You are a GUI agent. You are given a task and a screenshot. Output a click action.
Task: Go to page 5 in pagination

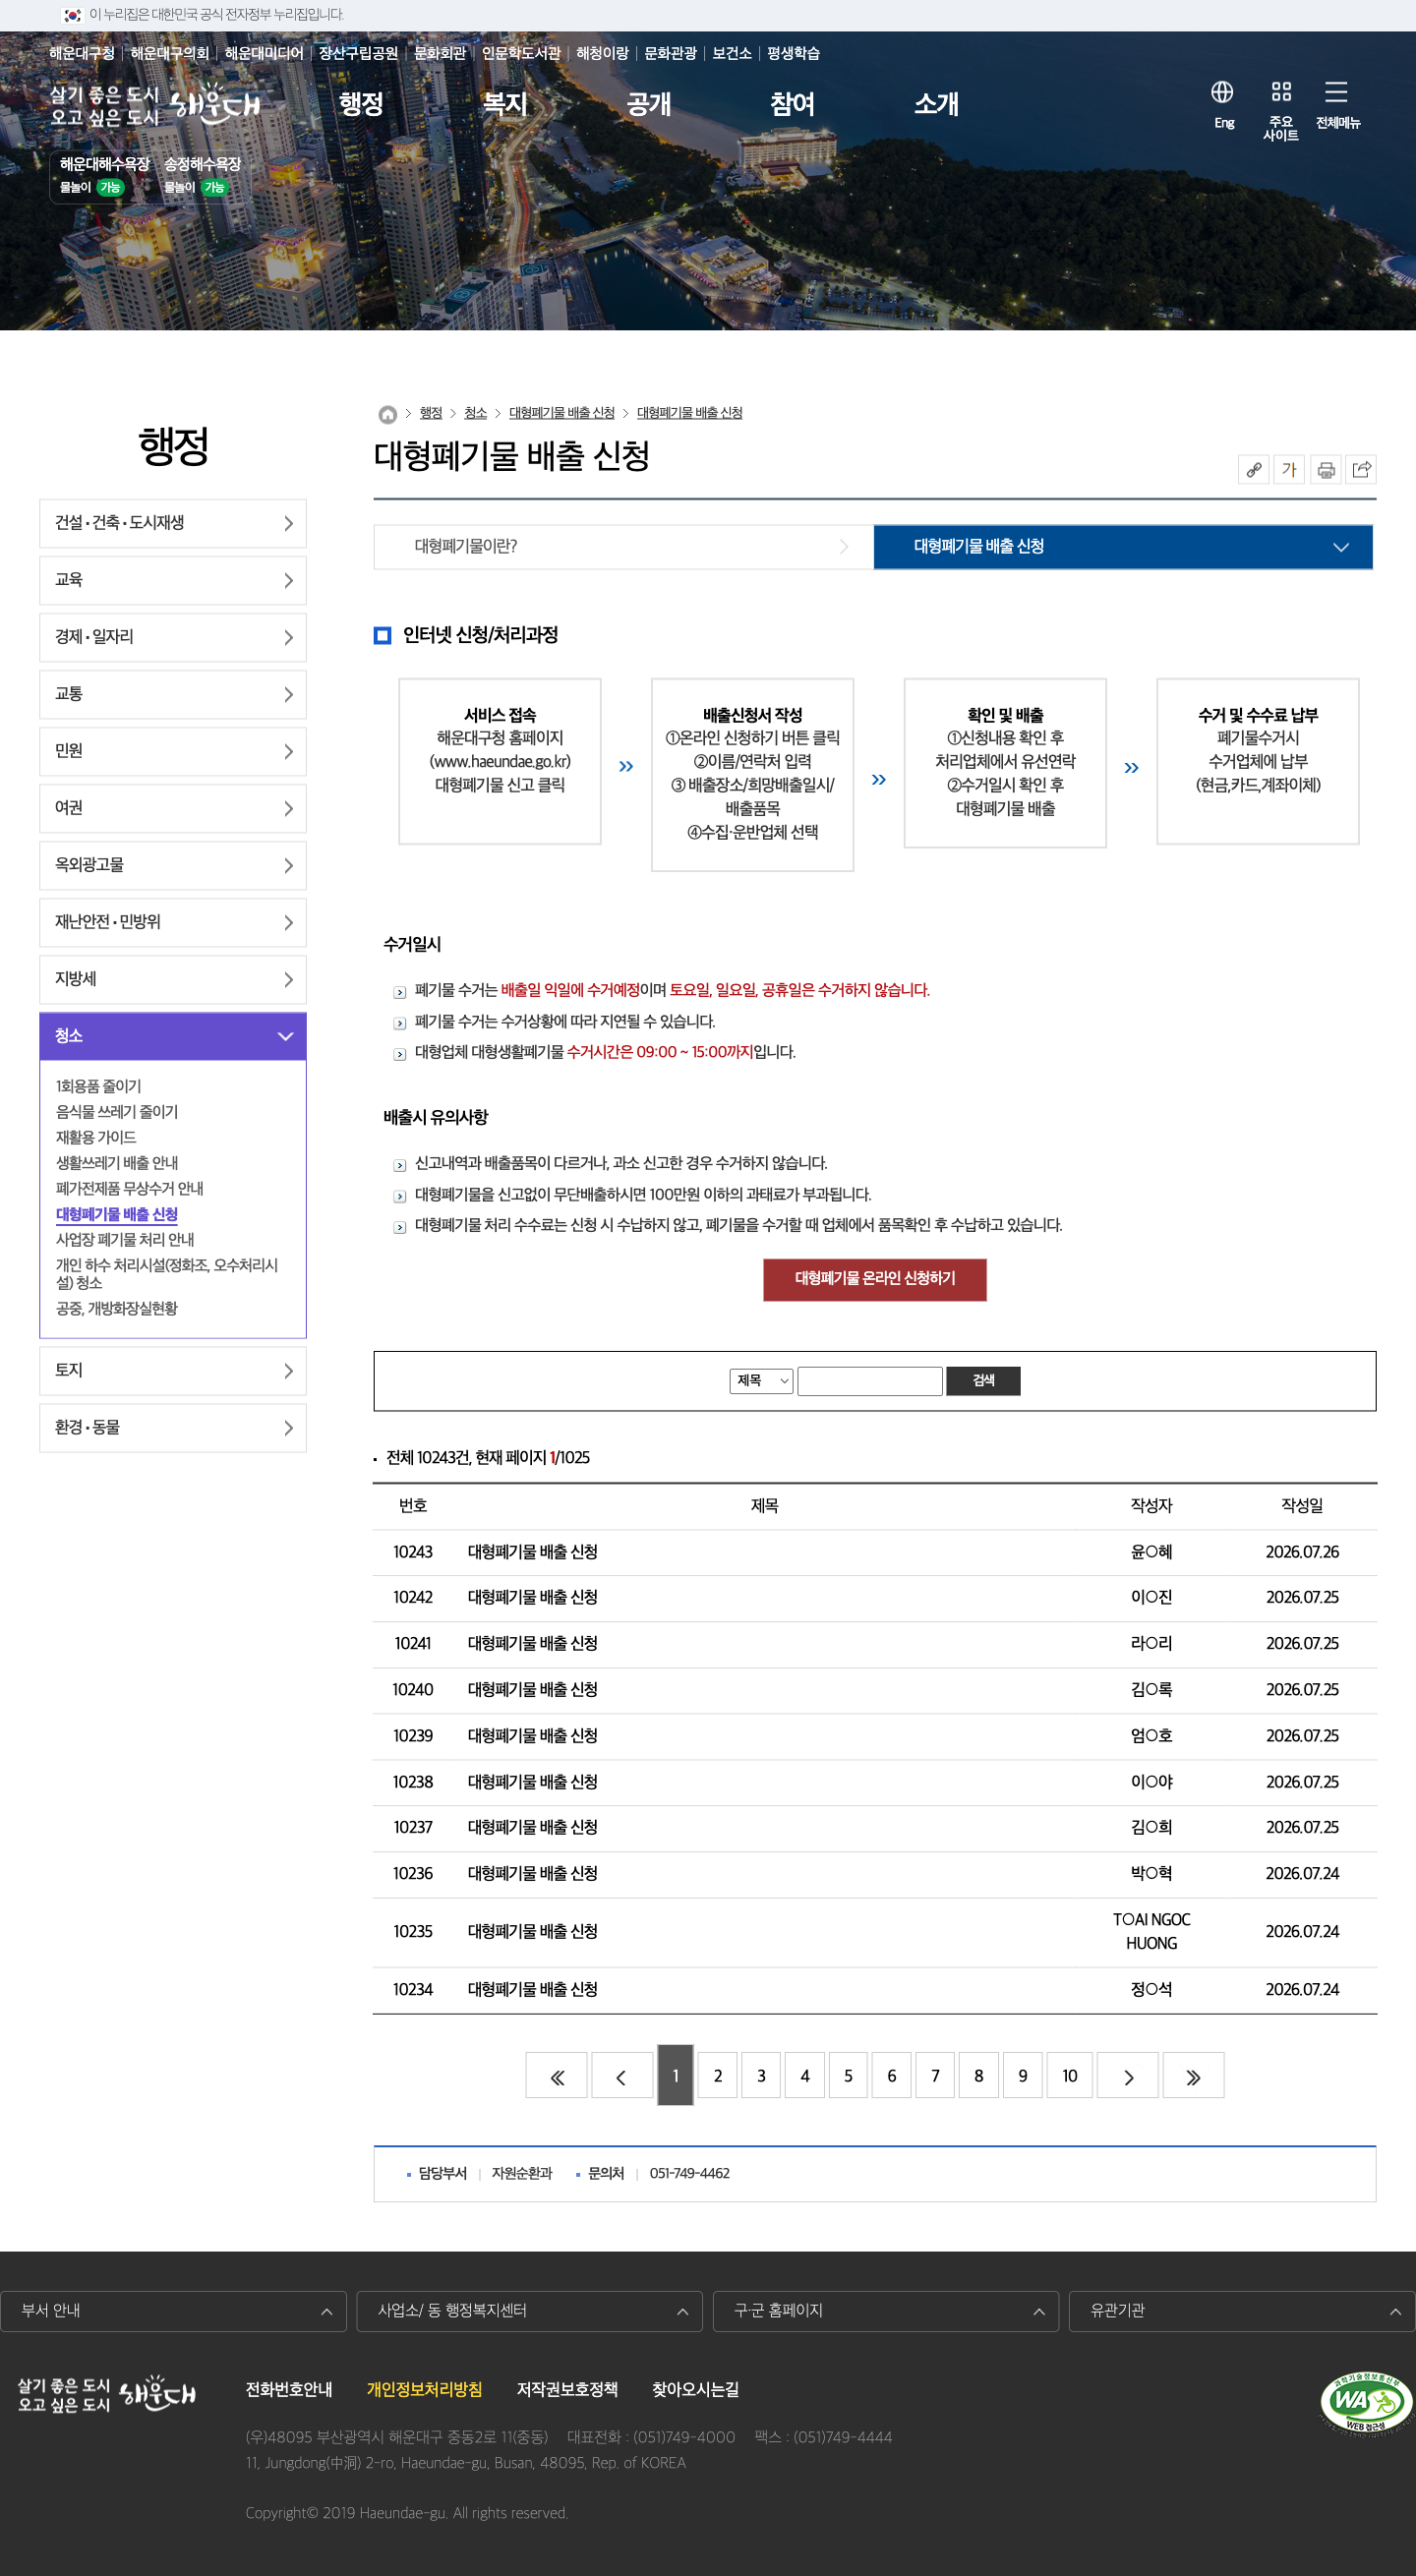848,2077
